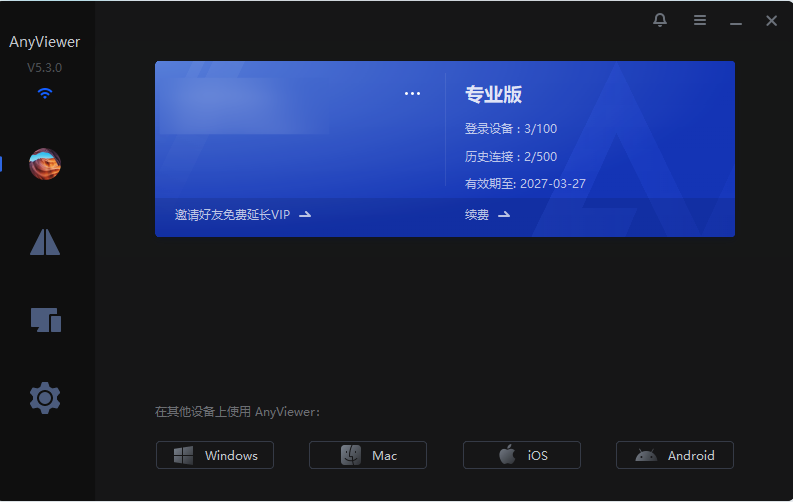Close the AnyViewer window
Screen dimensions: 793x502
click(772, 21)
